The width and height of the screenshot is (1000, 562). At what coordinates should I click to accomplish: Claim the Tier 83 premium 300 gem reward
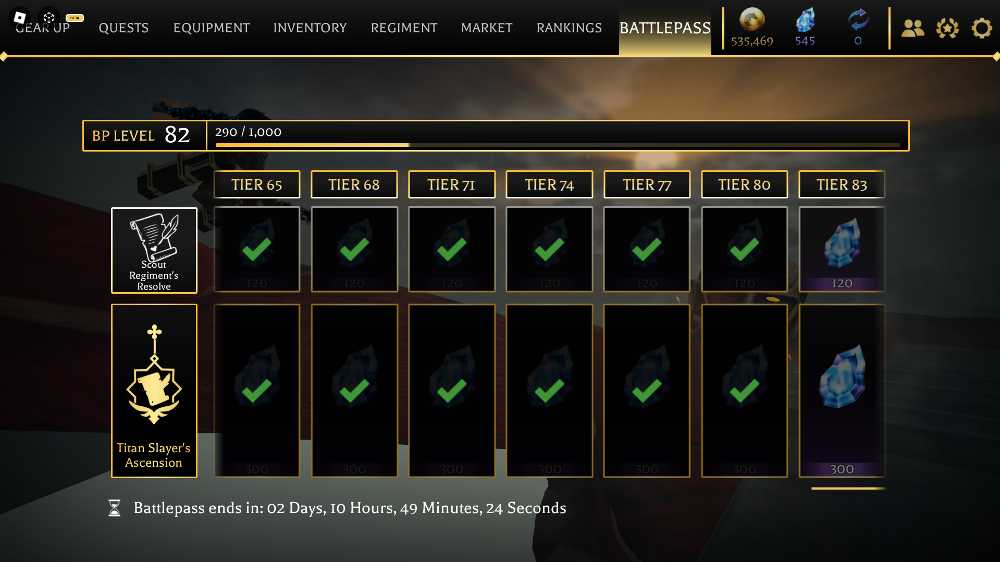coord(842,390)
